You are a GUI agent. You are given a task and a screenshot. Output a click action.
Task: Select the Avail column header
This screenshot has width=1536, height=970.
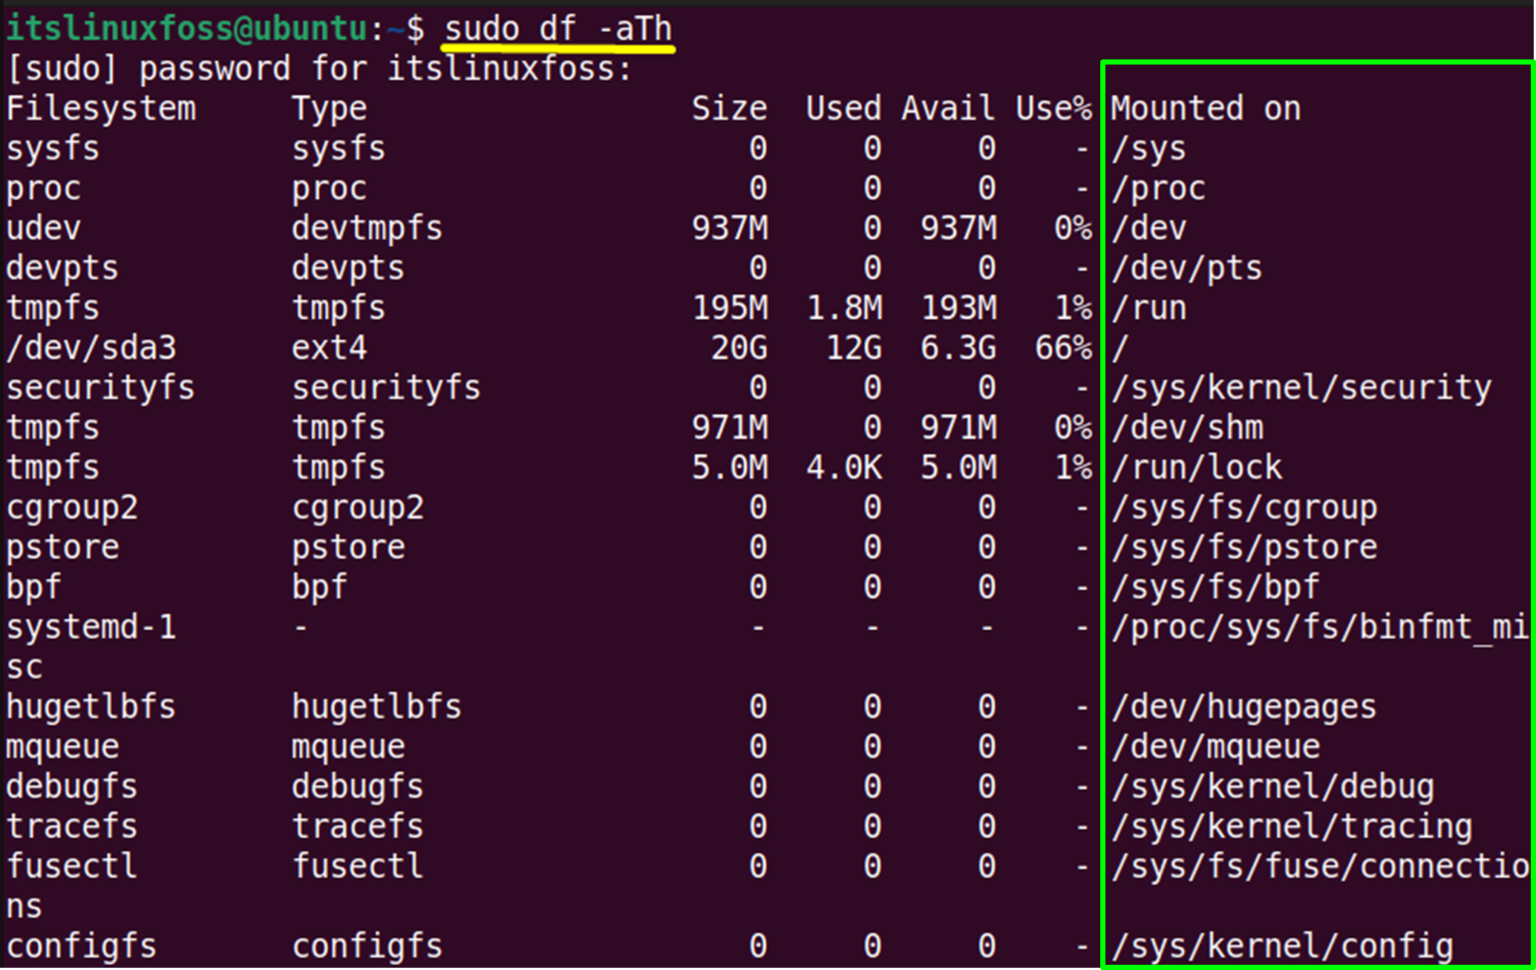947,108
